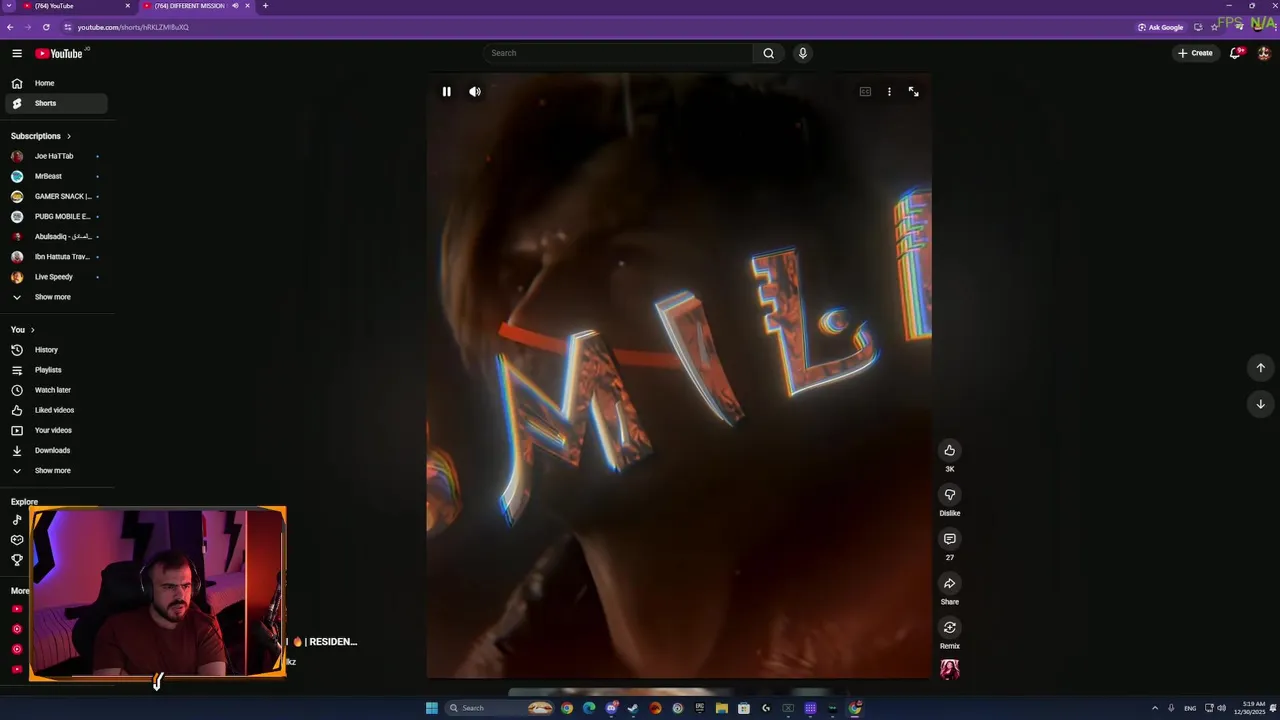Click the magnifier search button

pyautogui.click(x=768, y=53)
